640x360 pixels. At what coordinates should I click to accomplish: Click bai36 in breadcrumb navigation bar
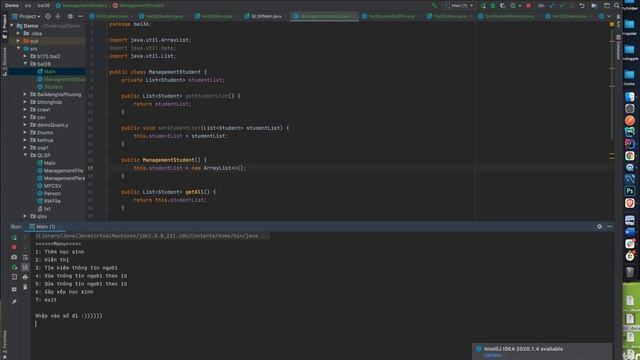coord(43,6)
